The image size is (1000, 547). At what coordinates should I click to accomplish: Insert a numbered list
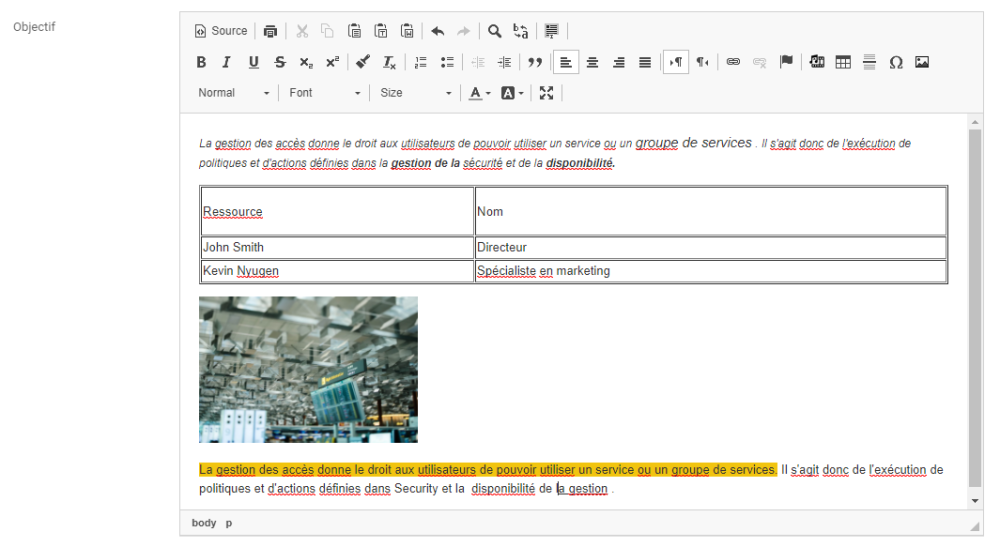tap(420, 62)
